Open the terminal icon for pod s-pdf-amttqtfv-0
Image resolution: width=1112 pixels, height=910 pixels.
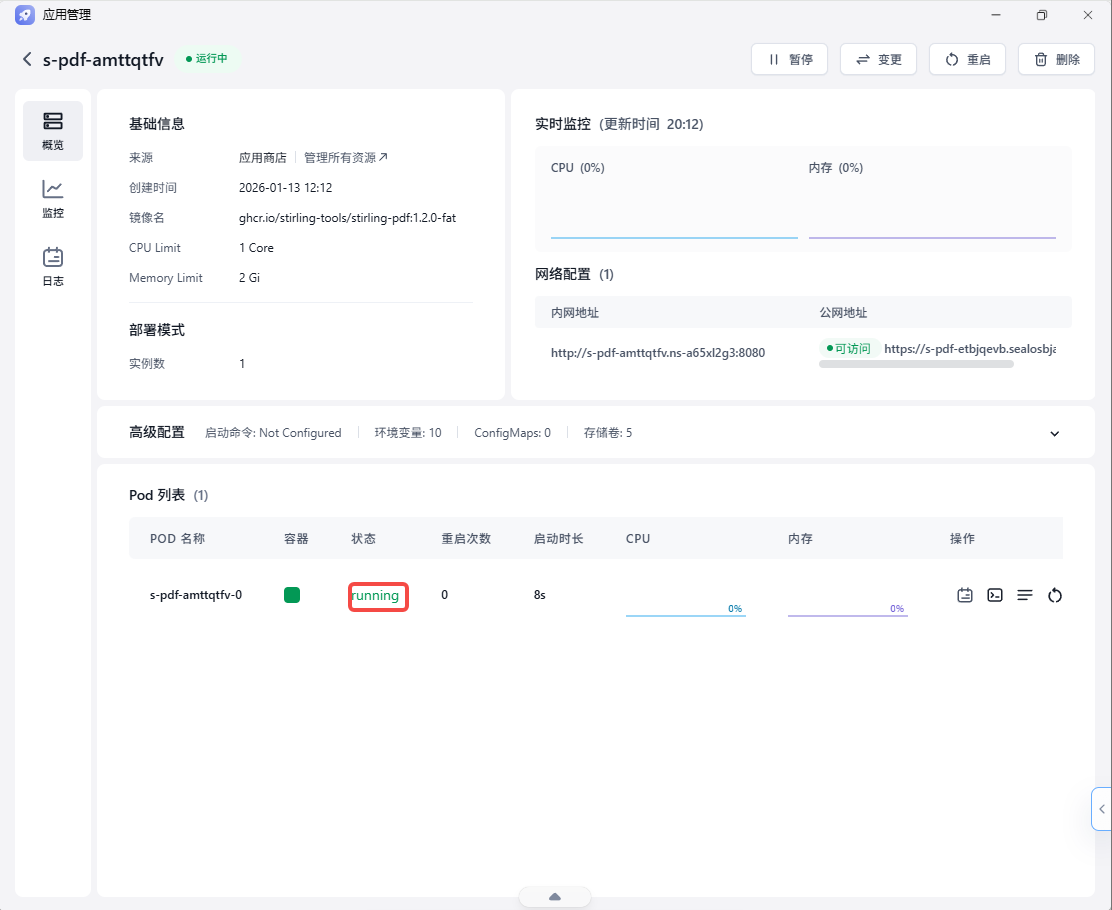click(995, 595)
